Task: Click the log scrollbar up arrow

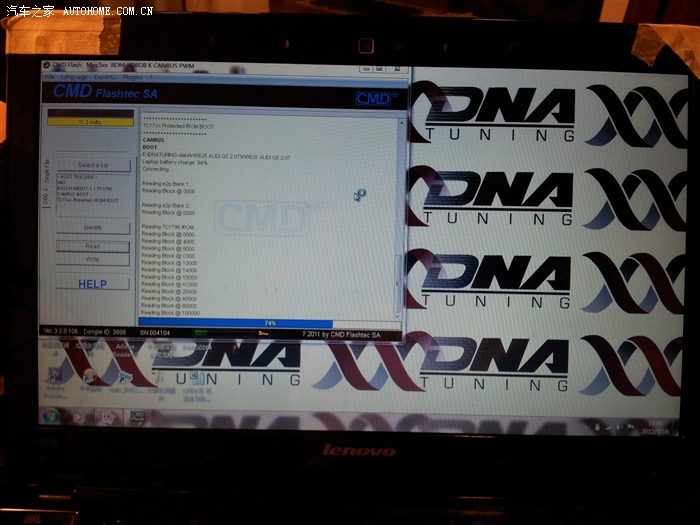Action: click(401, 122)
